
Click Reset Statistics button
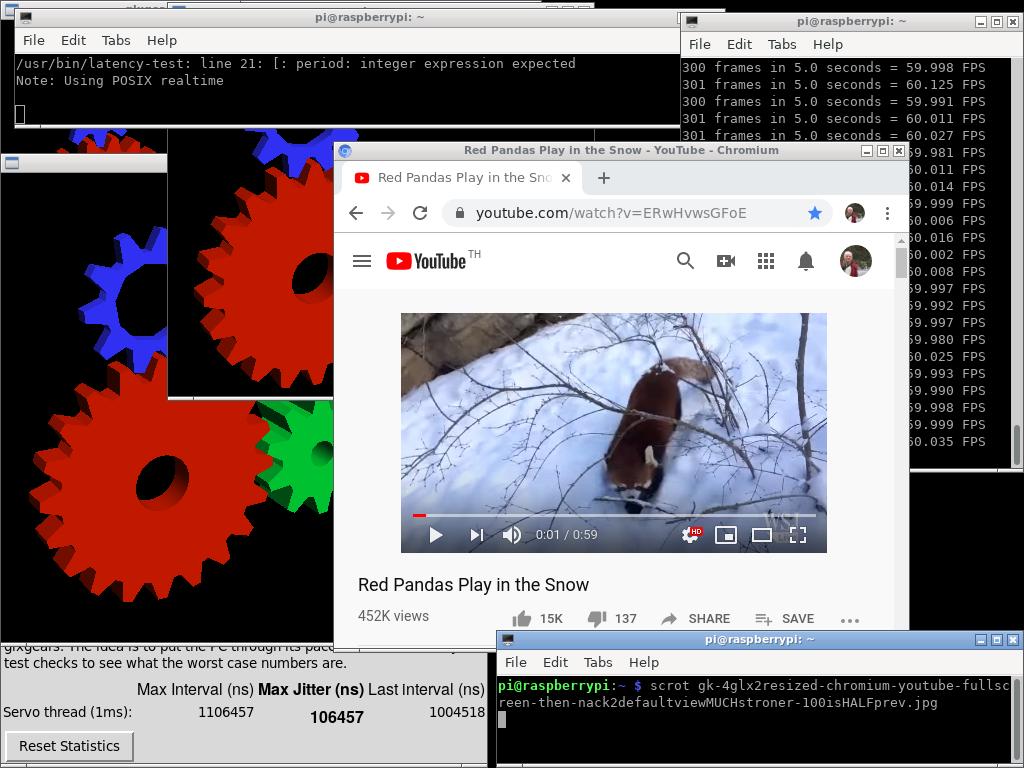pyautogui.click(x=69, y=746)
